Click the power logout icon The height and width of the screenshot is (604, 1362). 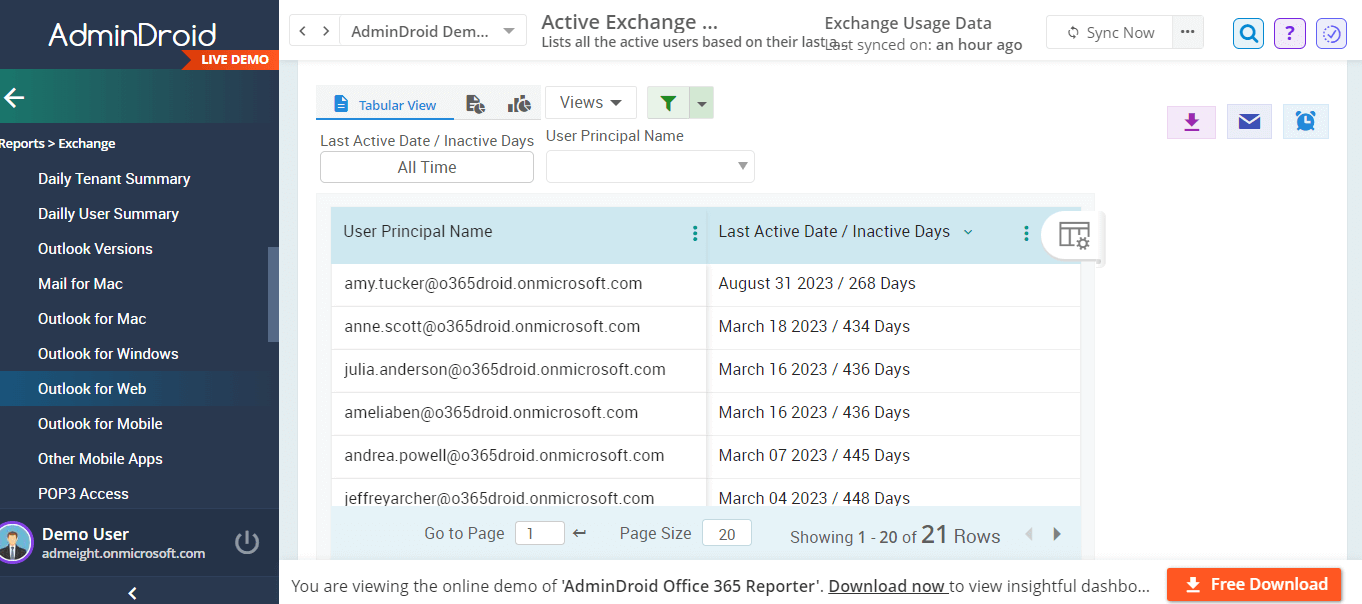(247, 542)
